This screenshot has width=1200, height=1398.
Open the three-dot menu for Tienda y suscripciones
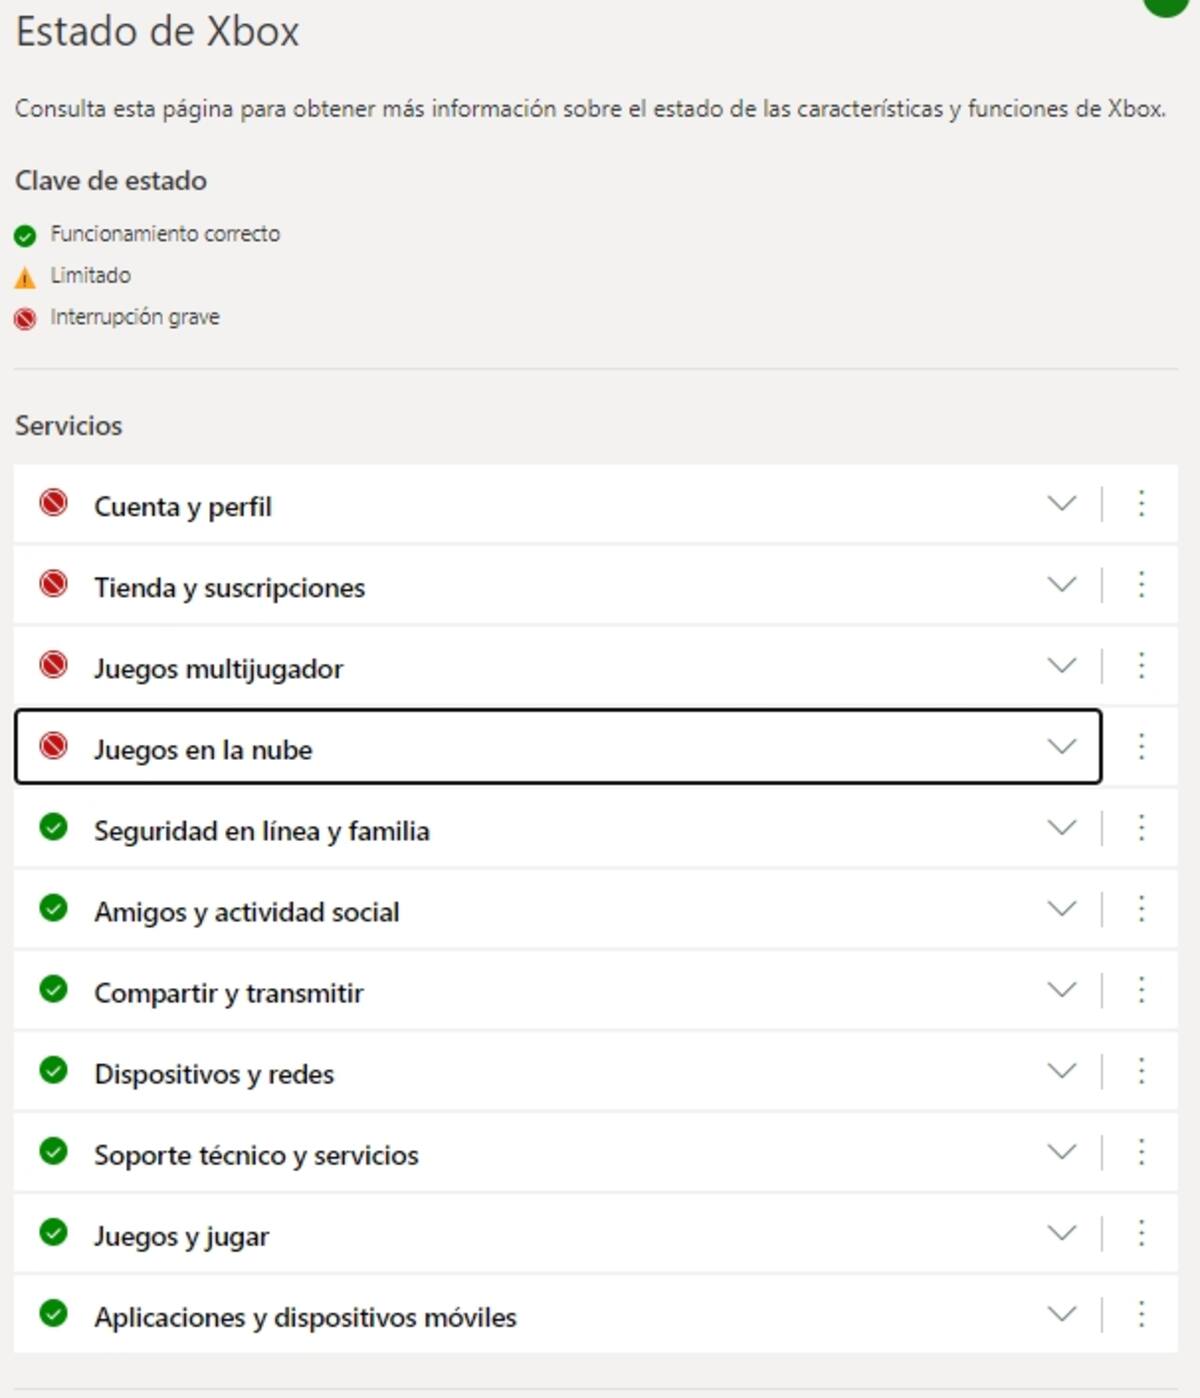[x=1141, y=585]
